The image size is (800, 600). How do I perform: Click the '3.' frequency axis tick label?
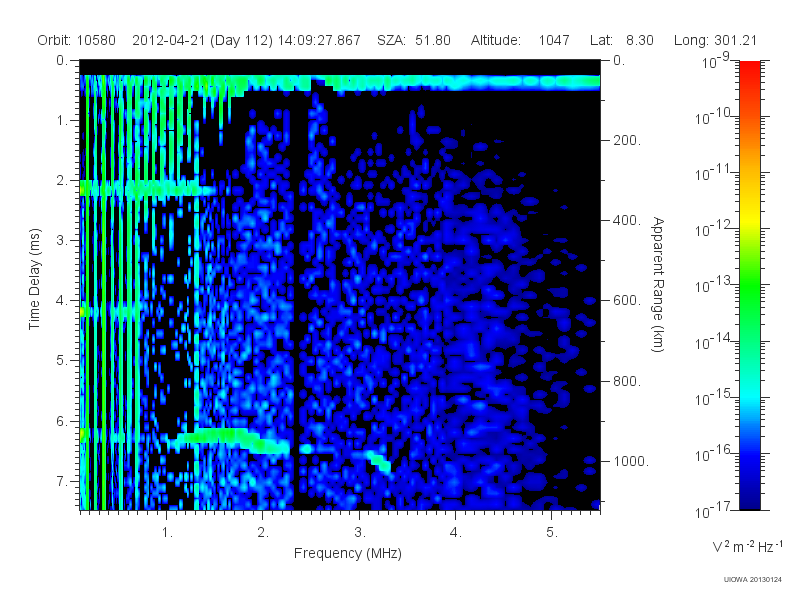point(360,533)
